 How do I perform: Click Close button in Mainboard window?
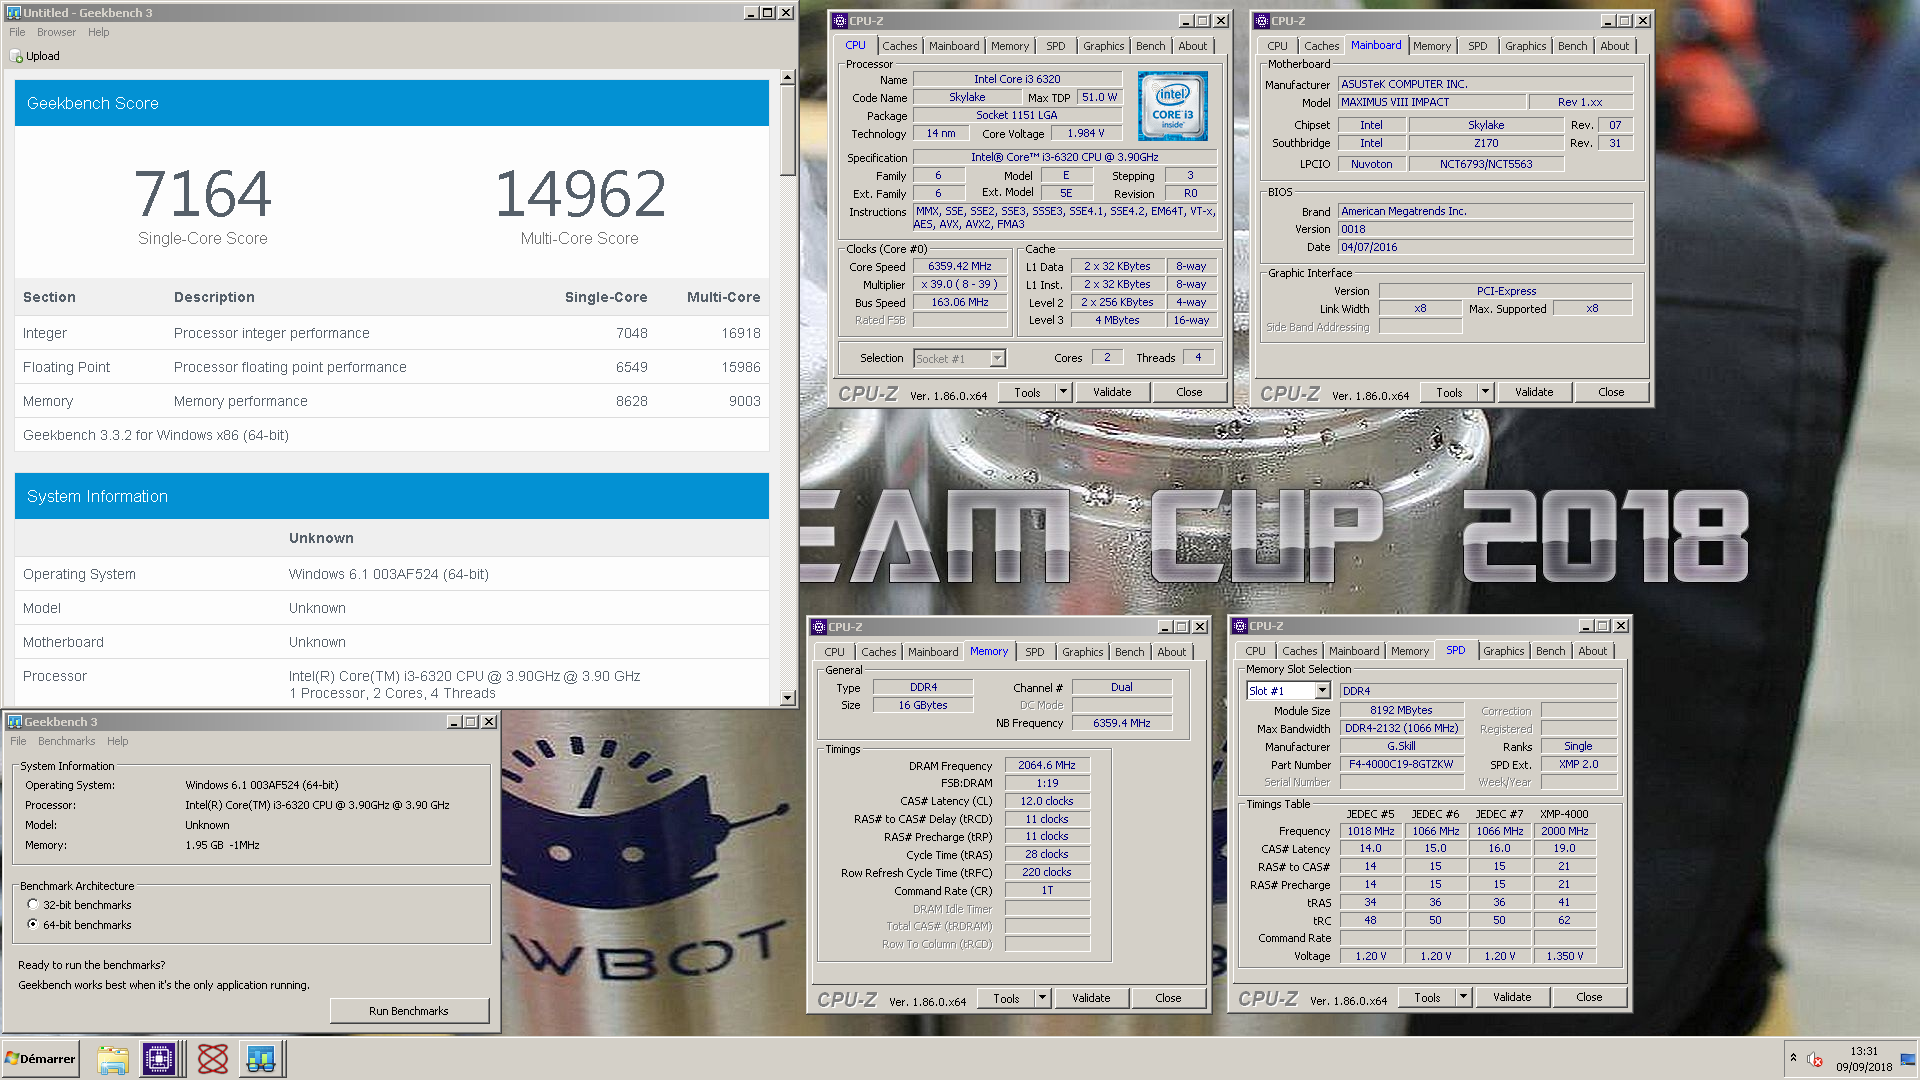pos(1611,392)
